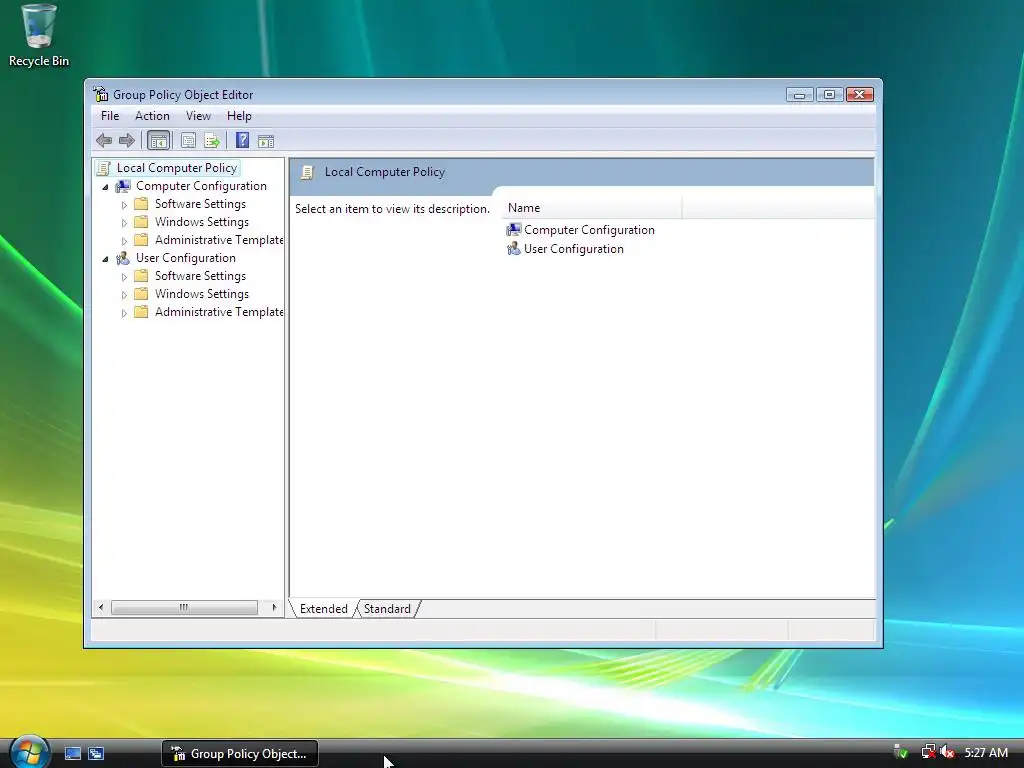The height and width of the screenshot is (768, 1024).
Task: Expand Software Settings under Computer Configuration
Action: (x=124, y=205)
